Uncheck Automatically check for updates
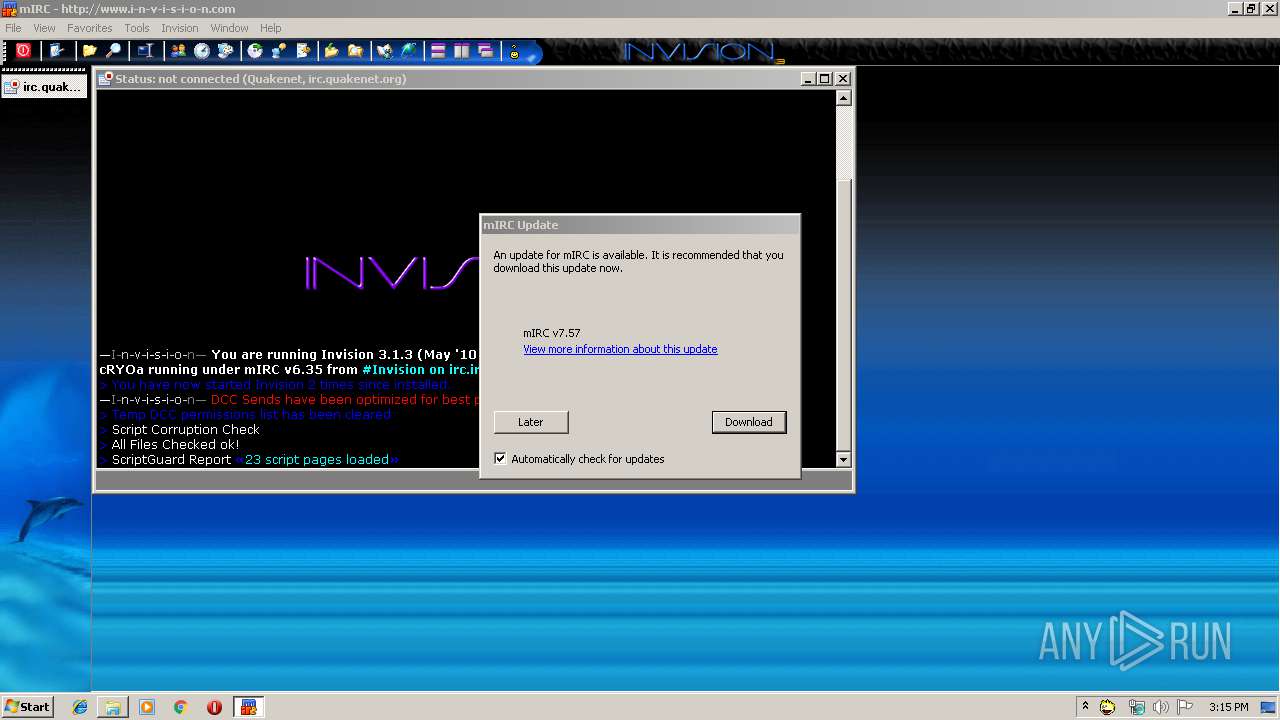1280x720 pixels. pos(500,459)
